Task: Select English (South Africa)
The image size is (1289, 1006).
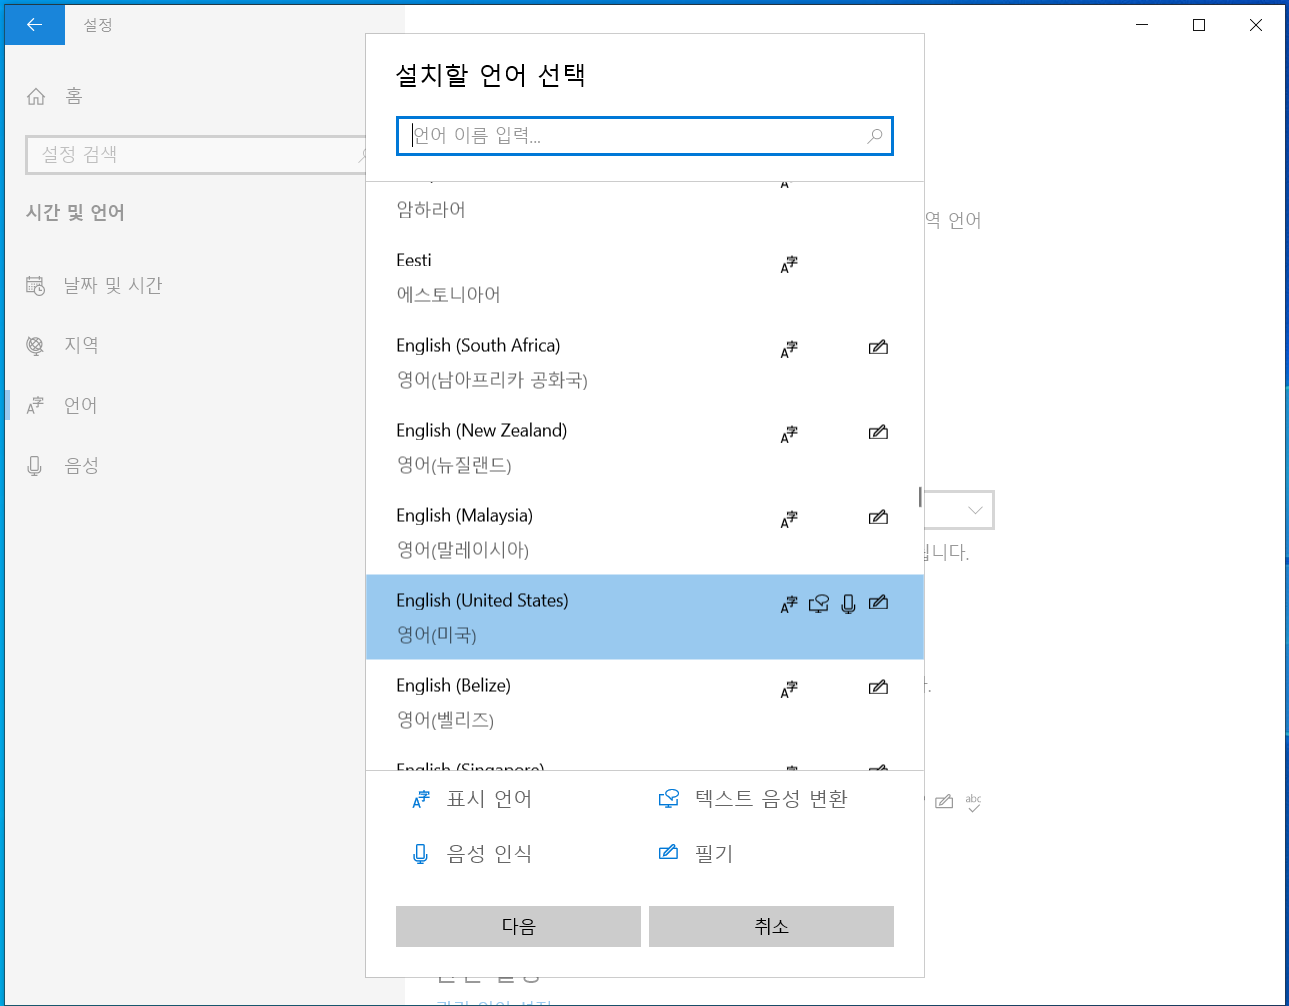Action: pos(645,362)
